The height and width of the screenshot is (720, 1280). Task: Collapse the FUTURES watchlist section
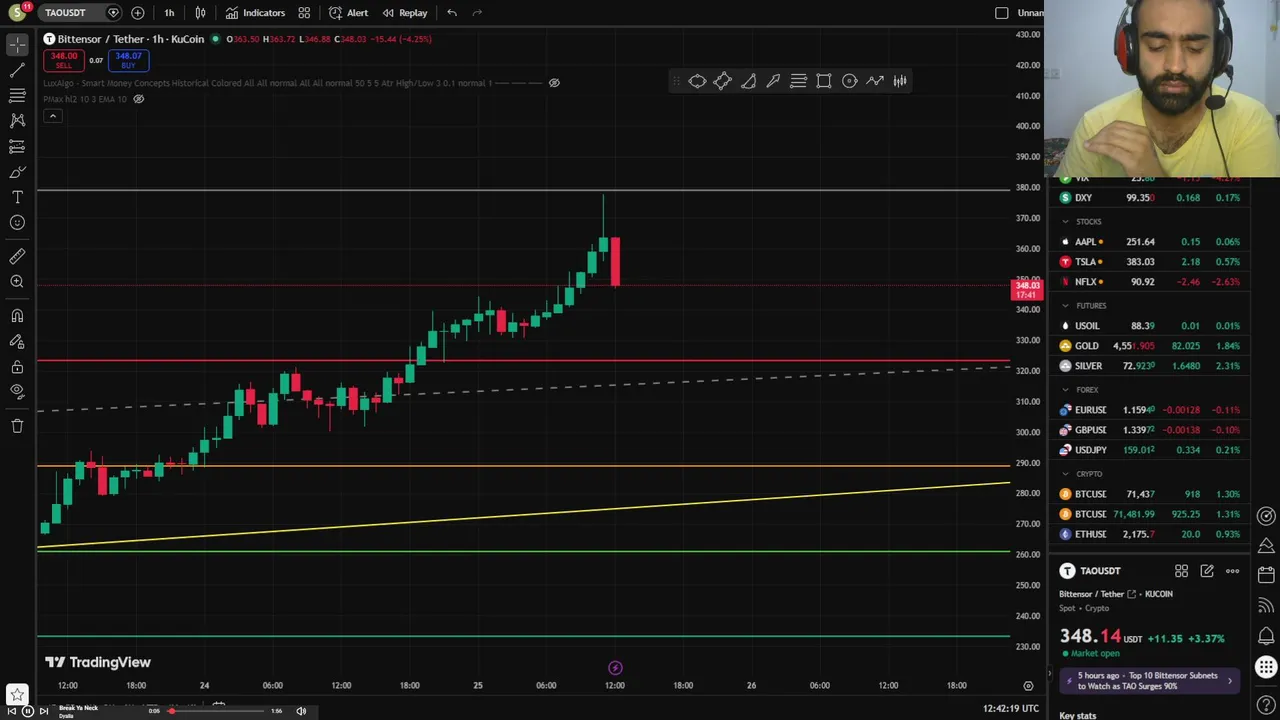(x=1065, y=306)
